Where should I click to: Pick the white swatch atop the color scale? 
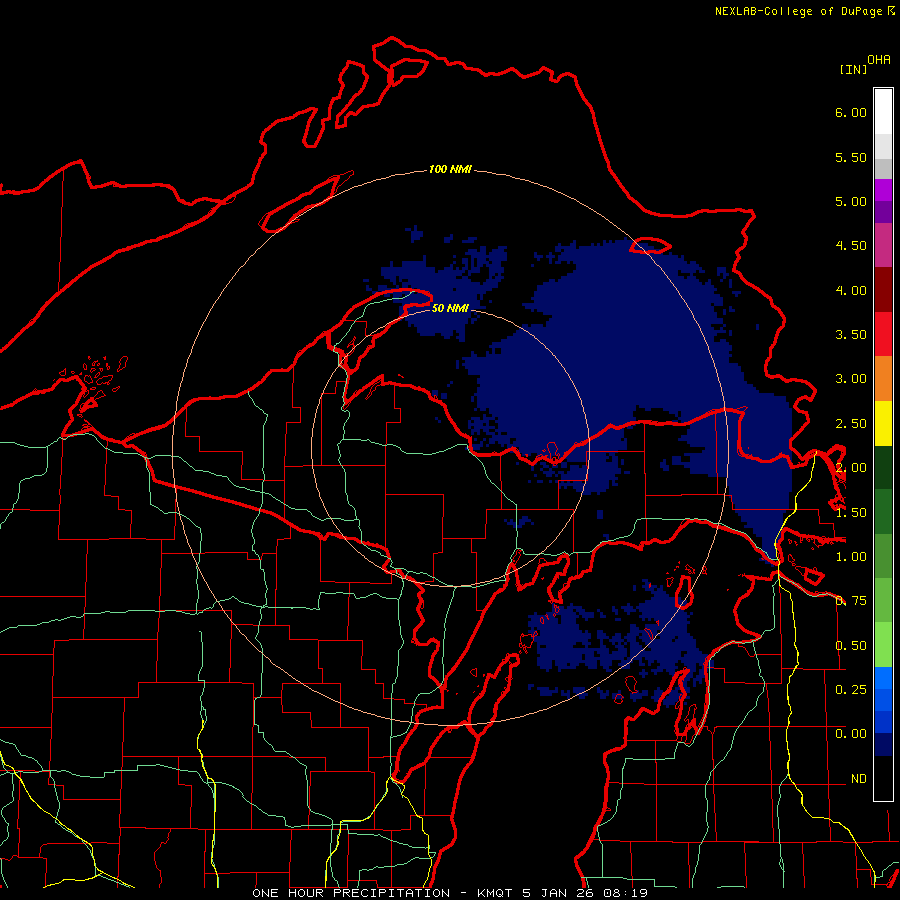pyautogui.click(x=883, y=112)
